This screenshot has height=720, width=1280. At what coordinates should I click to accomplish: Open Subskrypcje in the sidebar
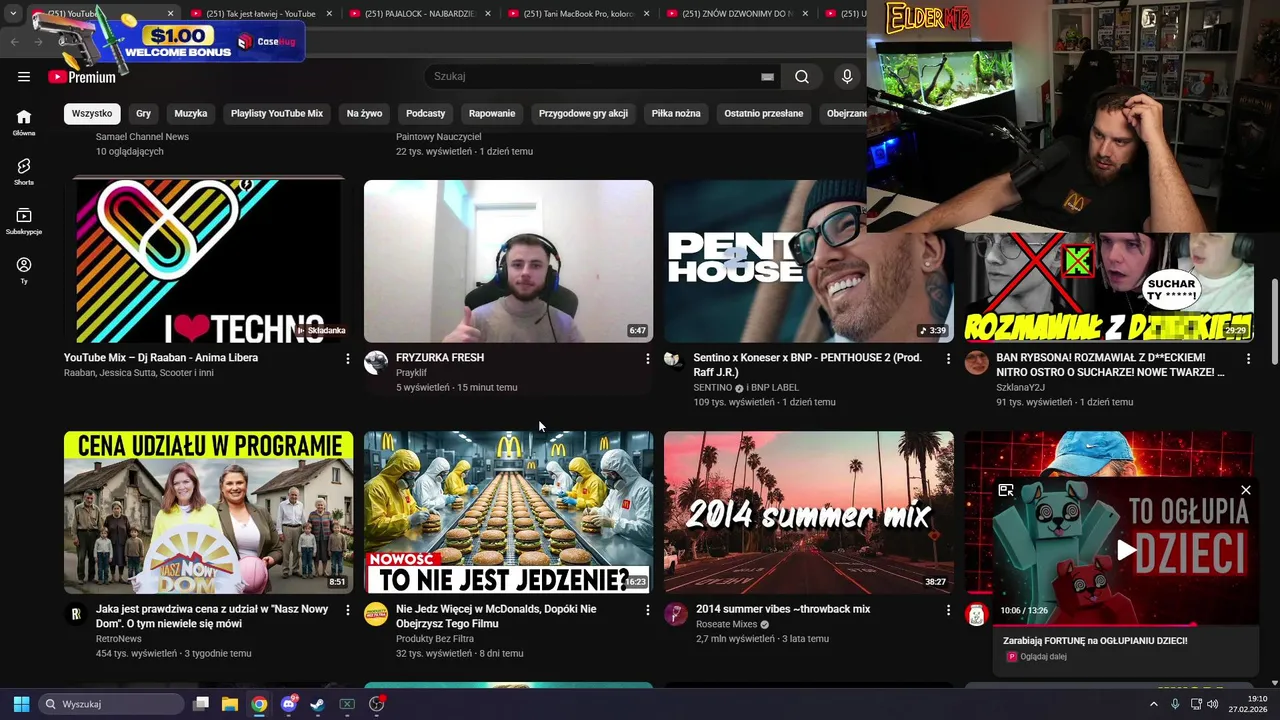coord(24,221)
